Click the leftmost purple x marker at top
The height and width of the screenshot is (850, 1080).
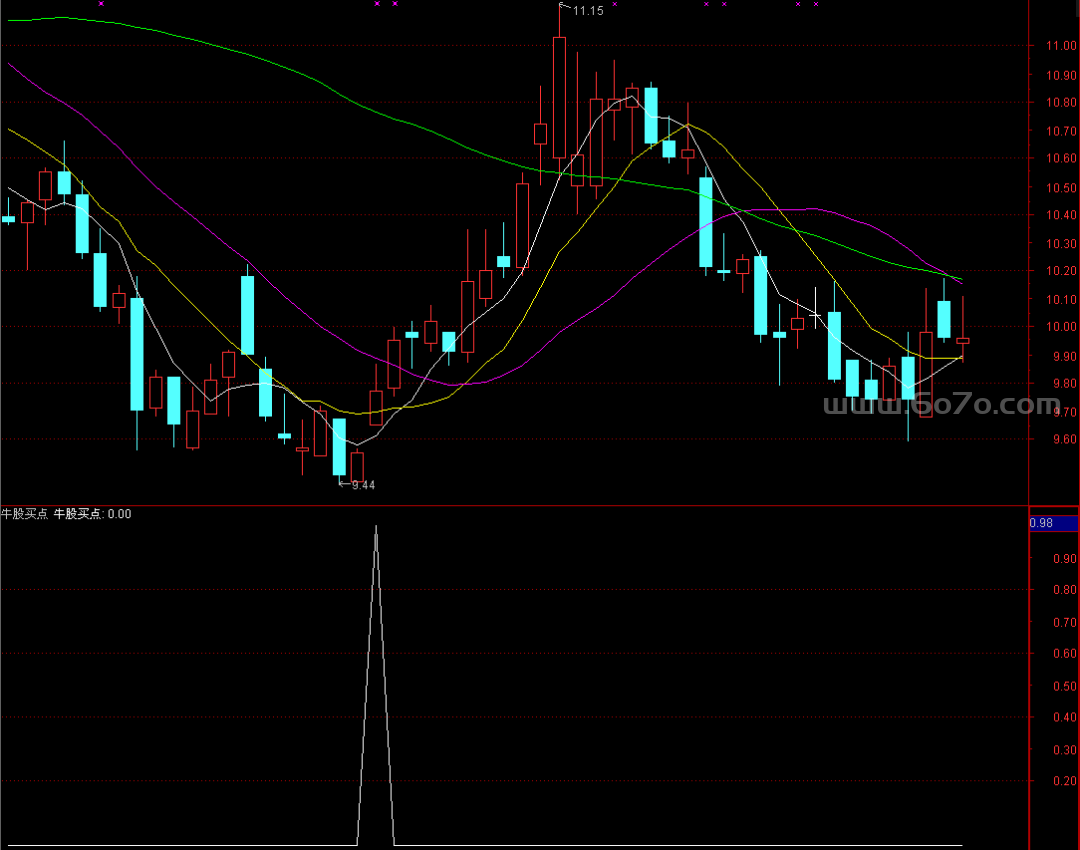(x=101, y=4)
